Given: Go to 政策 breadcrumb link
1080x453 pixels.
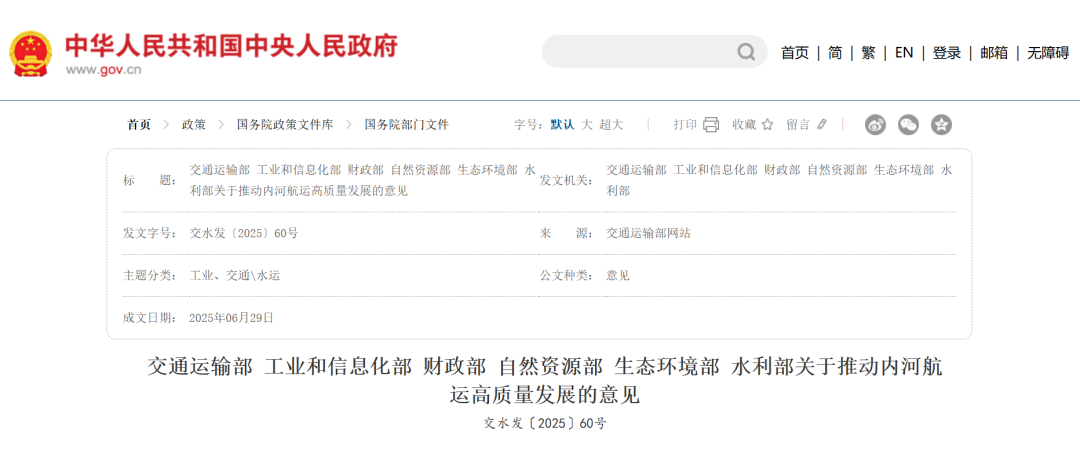Looking at the screenshot, I should pyautogui.click(x=193, y=125).
